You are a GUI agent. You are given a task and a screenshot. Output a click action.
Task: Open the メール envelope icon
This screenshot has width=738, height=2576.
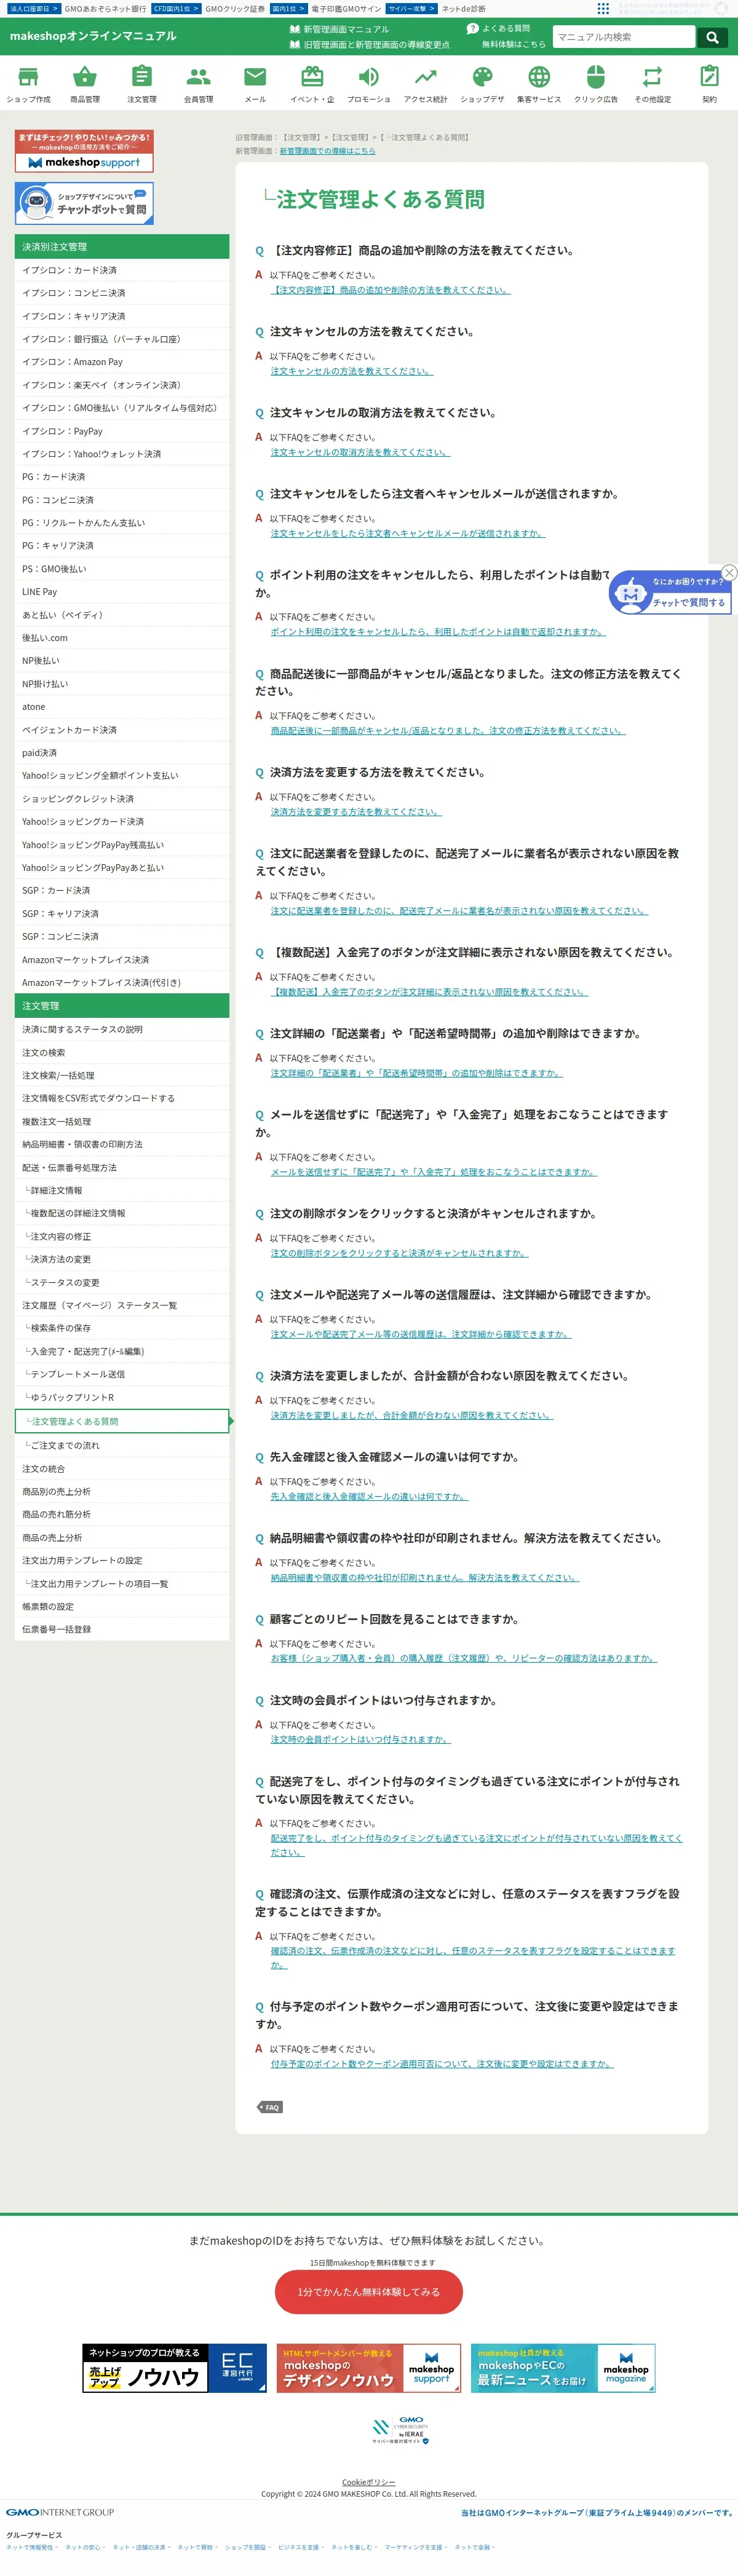pos(255,76)
